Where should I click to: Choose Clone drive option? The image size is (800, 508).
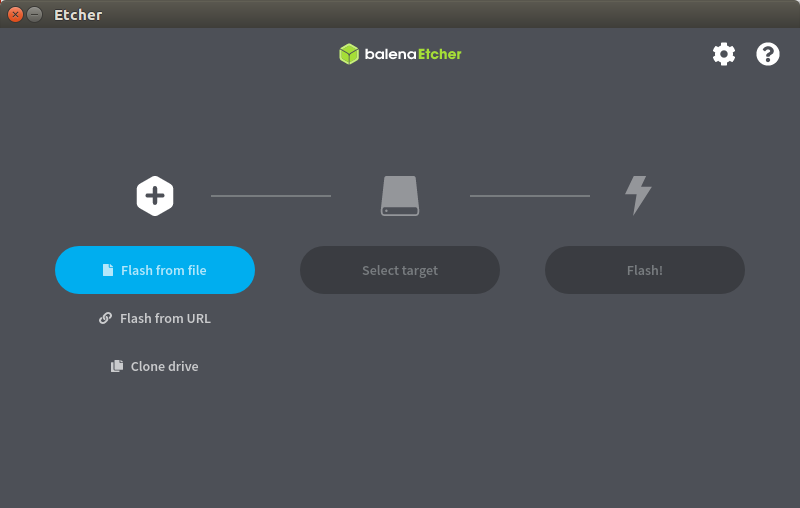point(155,366)
